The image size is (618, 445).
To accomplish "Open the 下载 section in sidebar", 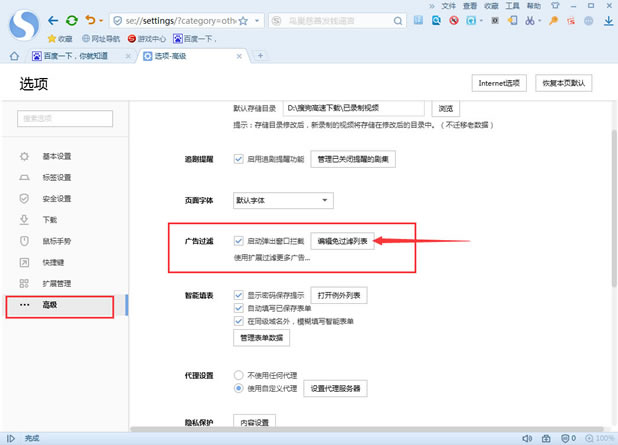I will (50, 219).
